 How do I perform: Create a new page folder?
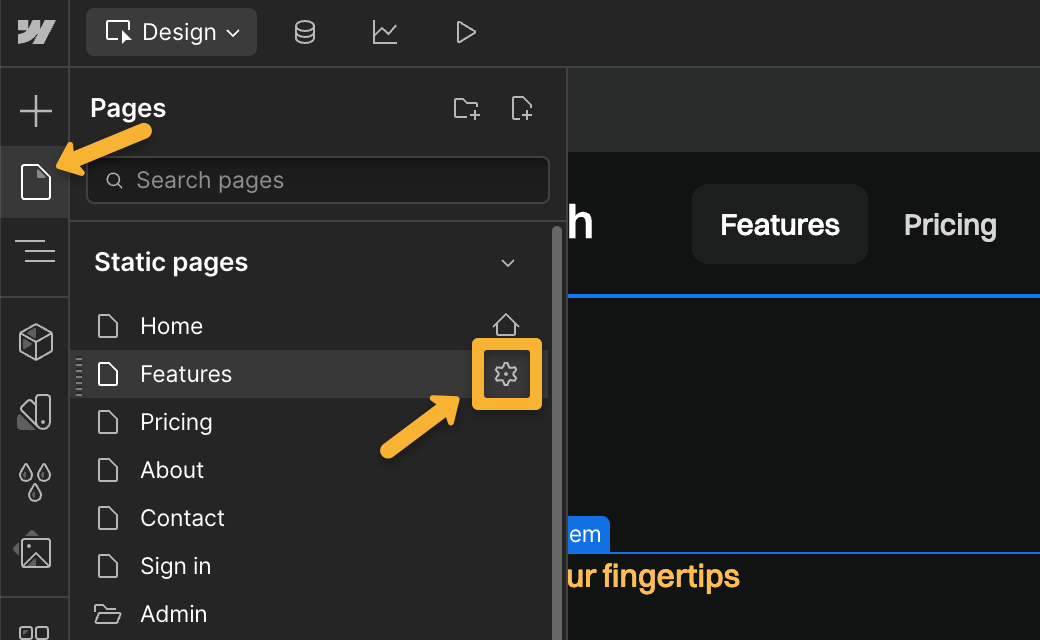point(466,109)
